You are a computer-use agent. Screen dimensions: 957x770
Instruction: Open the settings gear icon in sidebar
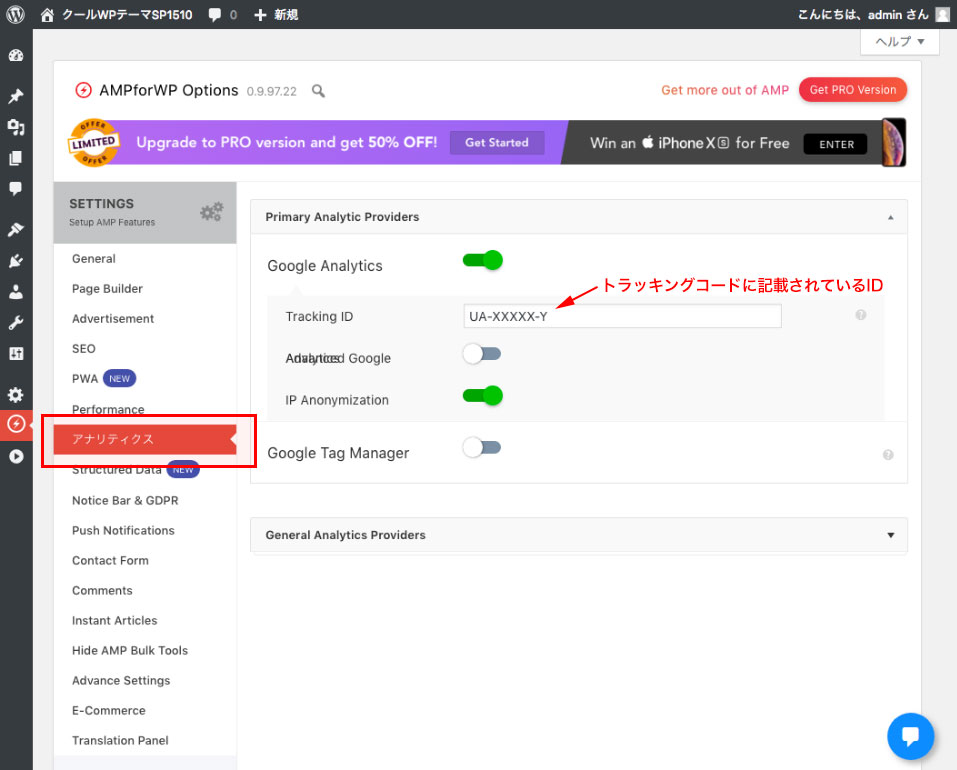pyautogui.click(x=16, y=395)
